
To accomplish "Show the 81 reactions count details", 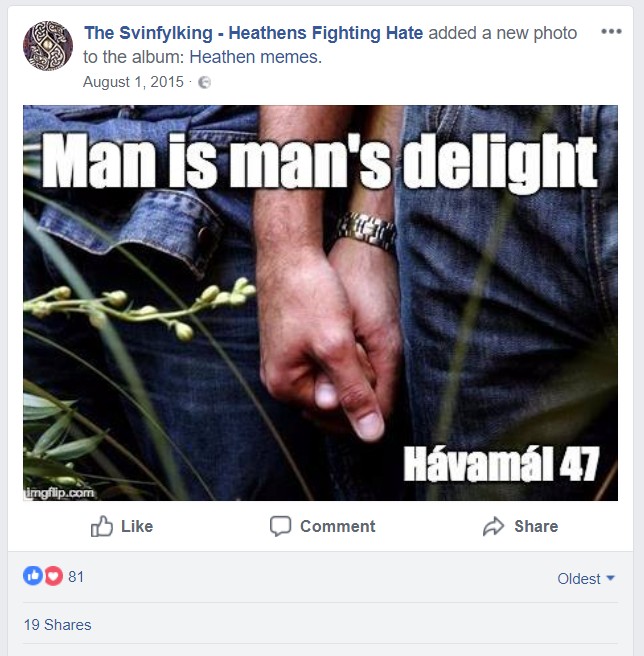I will coord(76,577).
